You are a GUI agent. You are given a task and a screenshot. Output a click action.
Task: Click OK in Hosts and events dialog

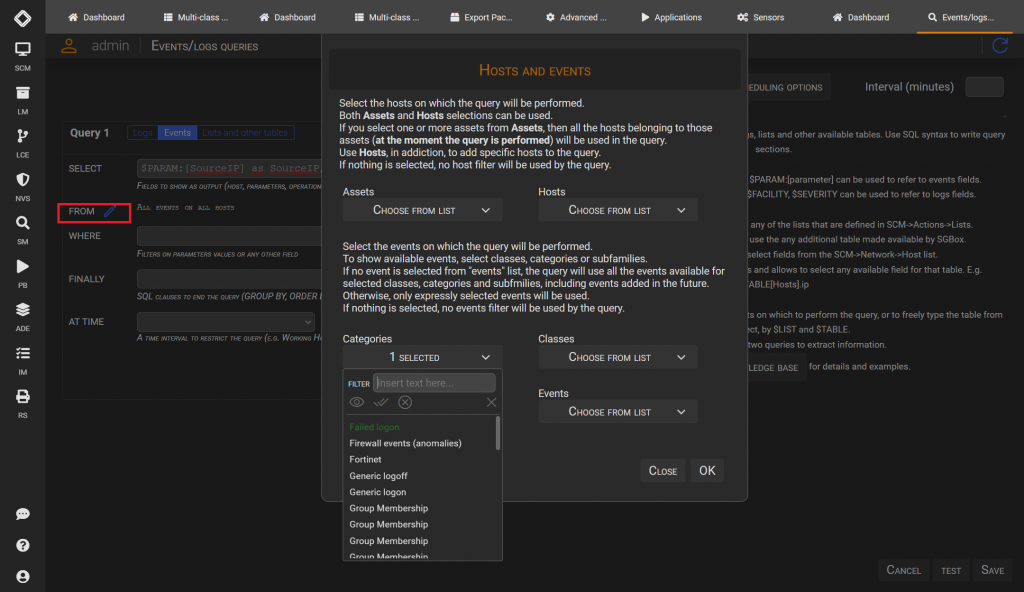(707, 470)
